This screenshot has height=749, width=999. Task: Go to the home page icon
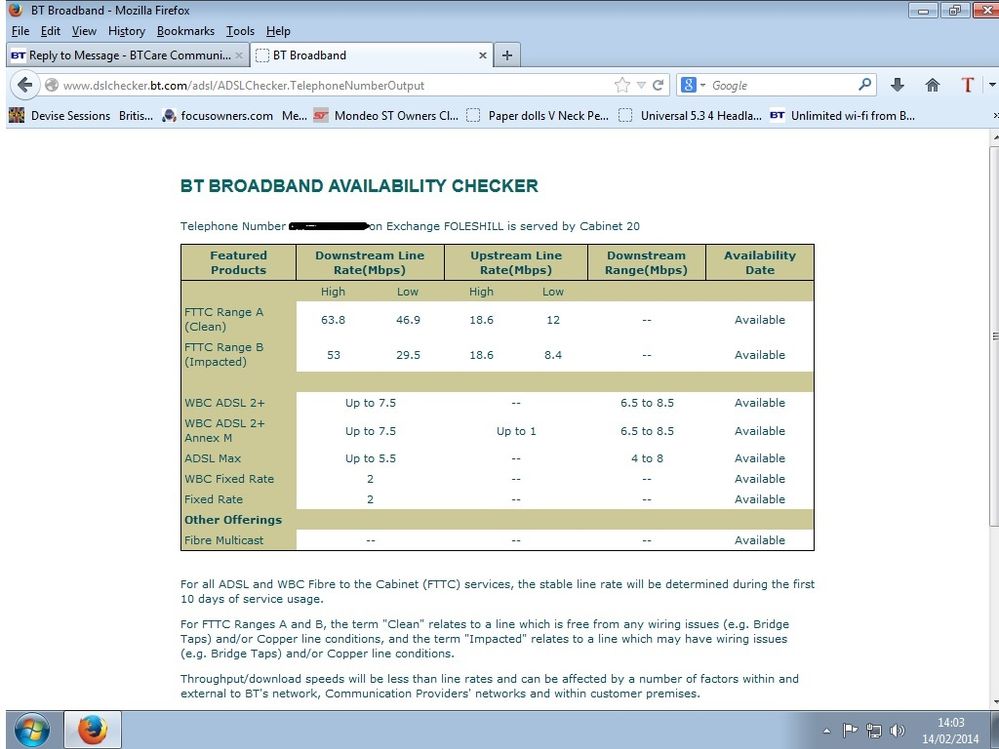[x=932, y=85]
